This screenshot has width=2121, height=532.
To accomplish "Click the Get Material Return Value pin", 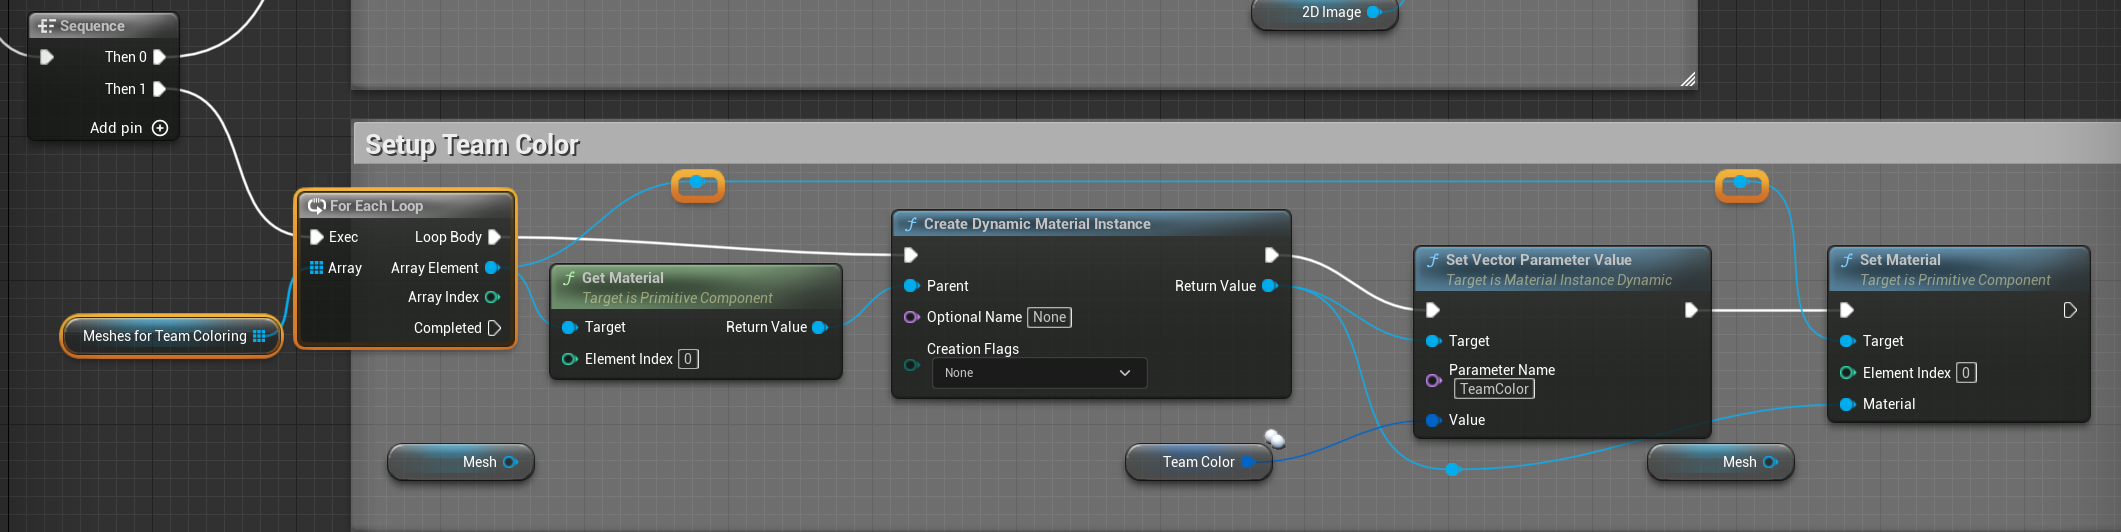I will (x=820, y=327).
